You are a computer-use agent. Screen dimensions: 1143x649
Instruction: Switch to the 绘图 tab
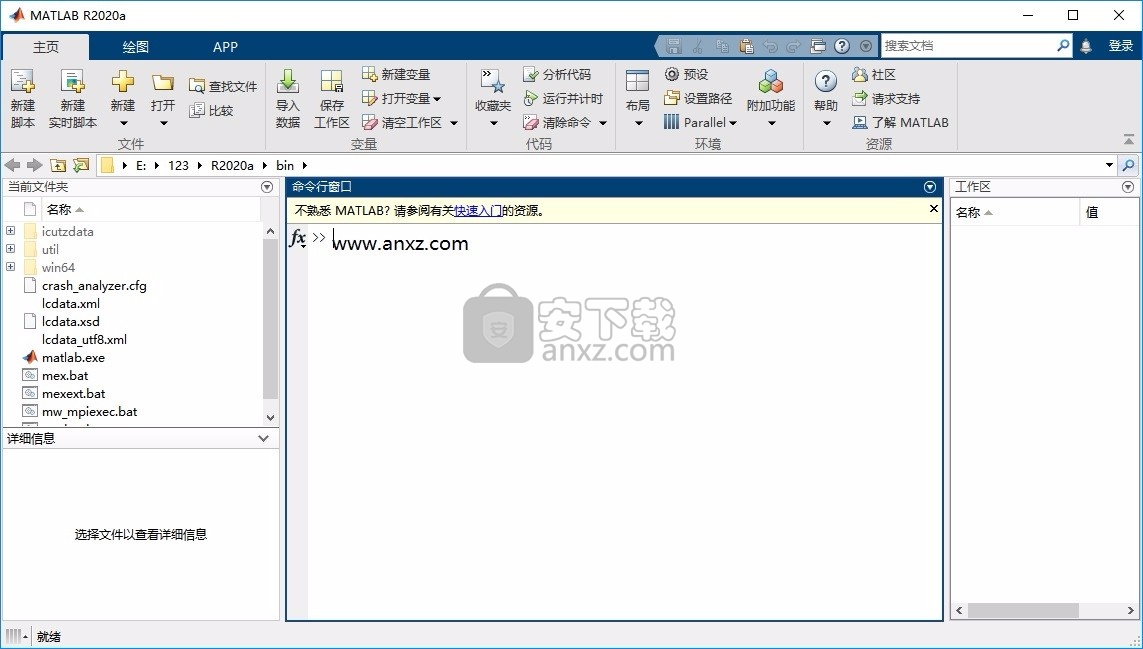[136, 47]
